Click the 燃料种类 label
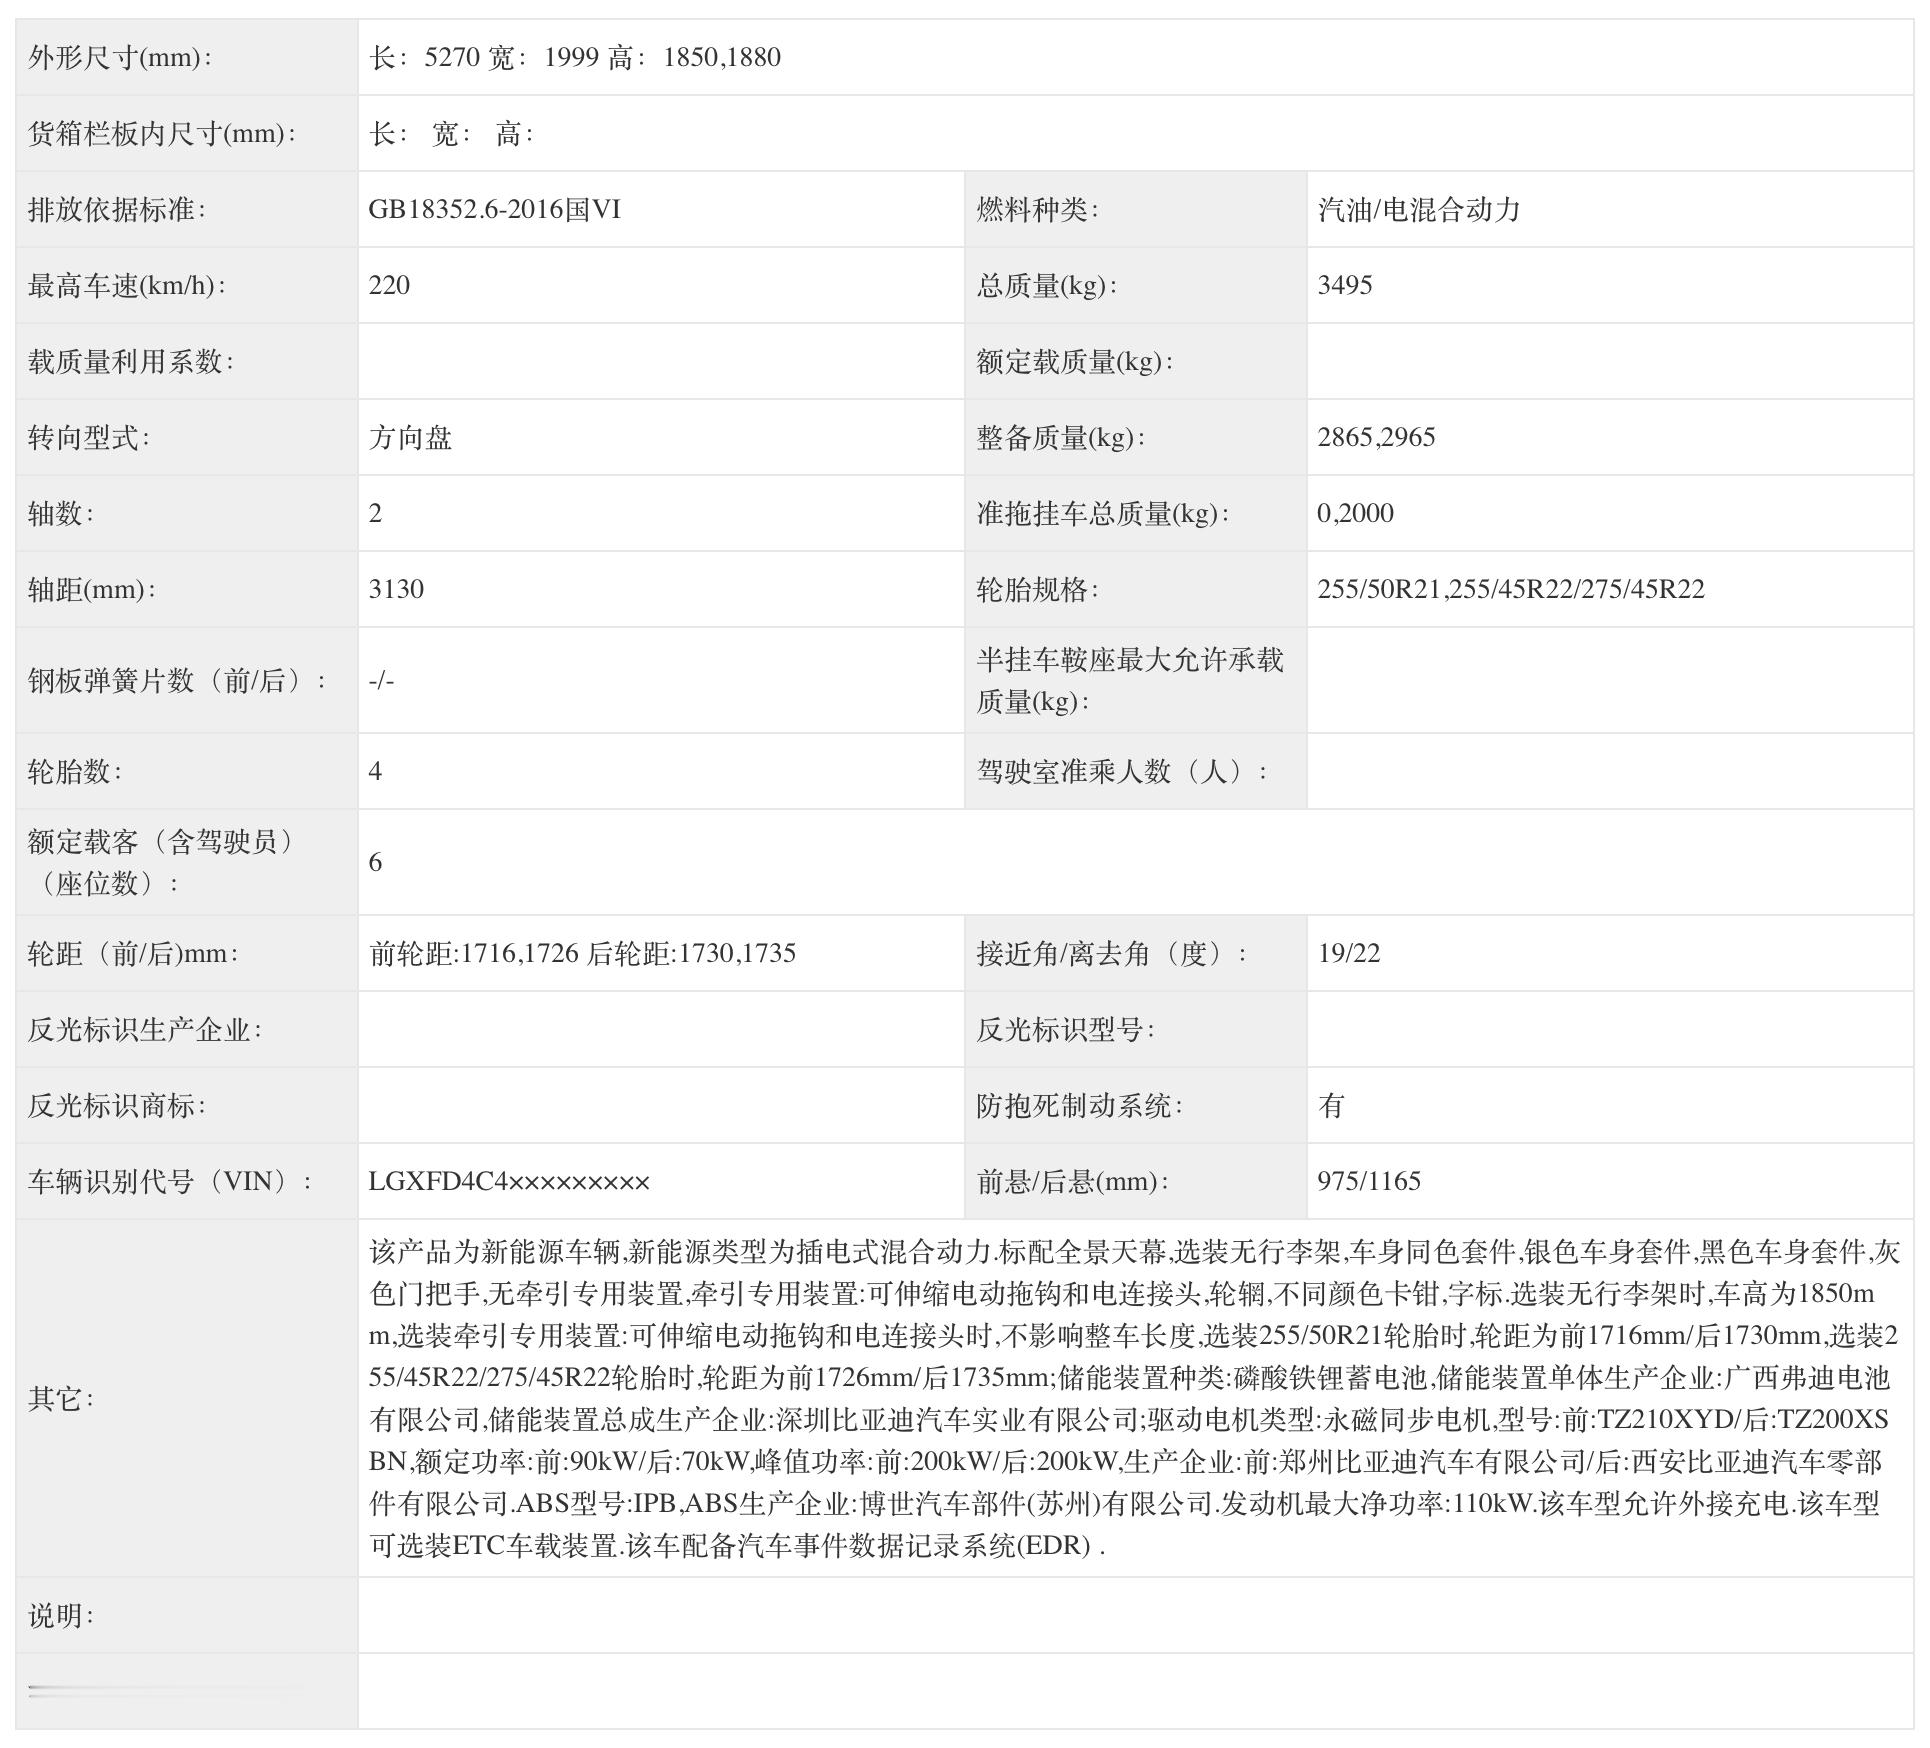Image resolution: width=1930 pixels, height=1748 pixels. tap(1038, 209)
